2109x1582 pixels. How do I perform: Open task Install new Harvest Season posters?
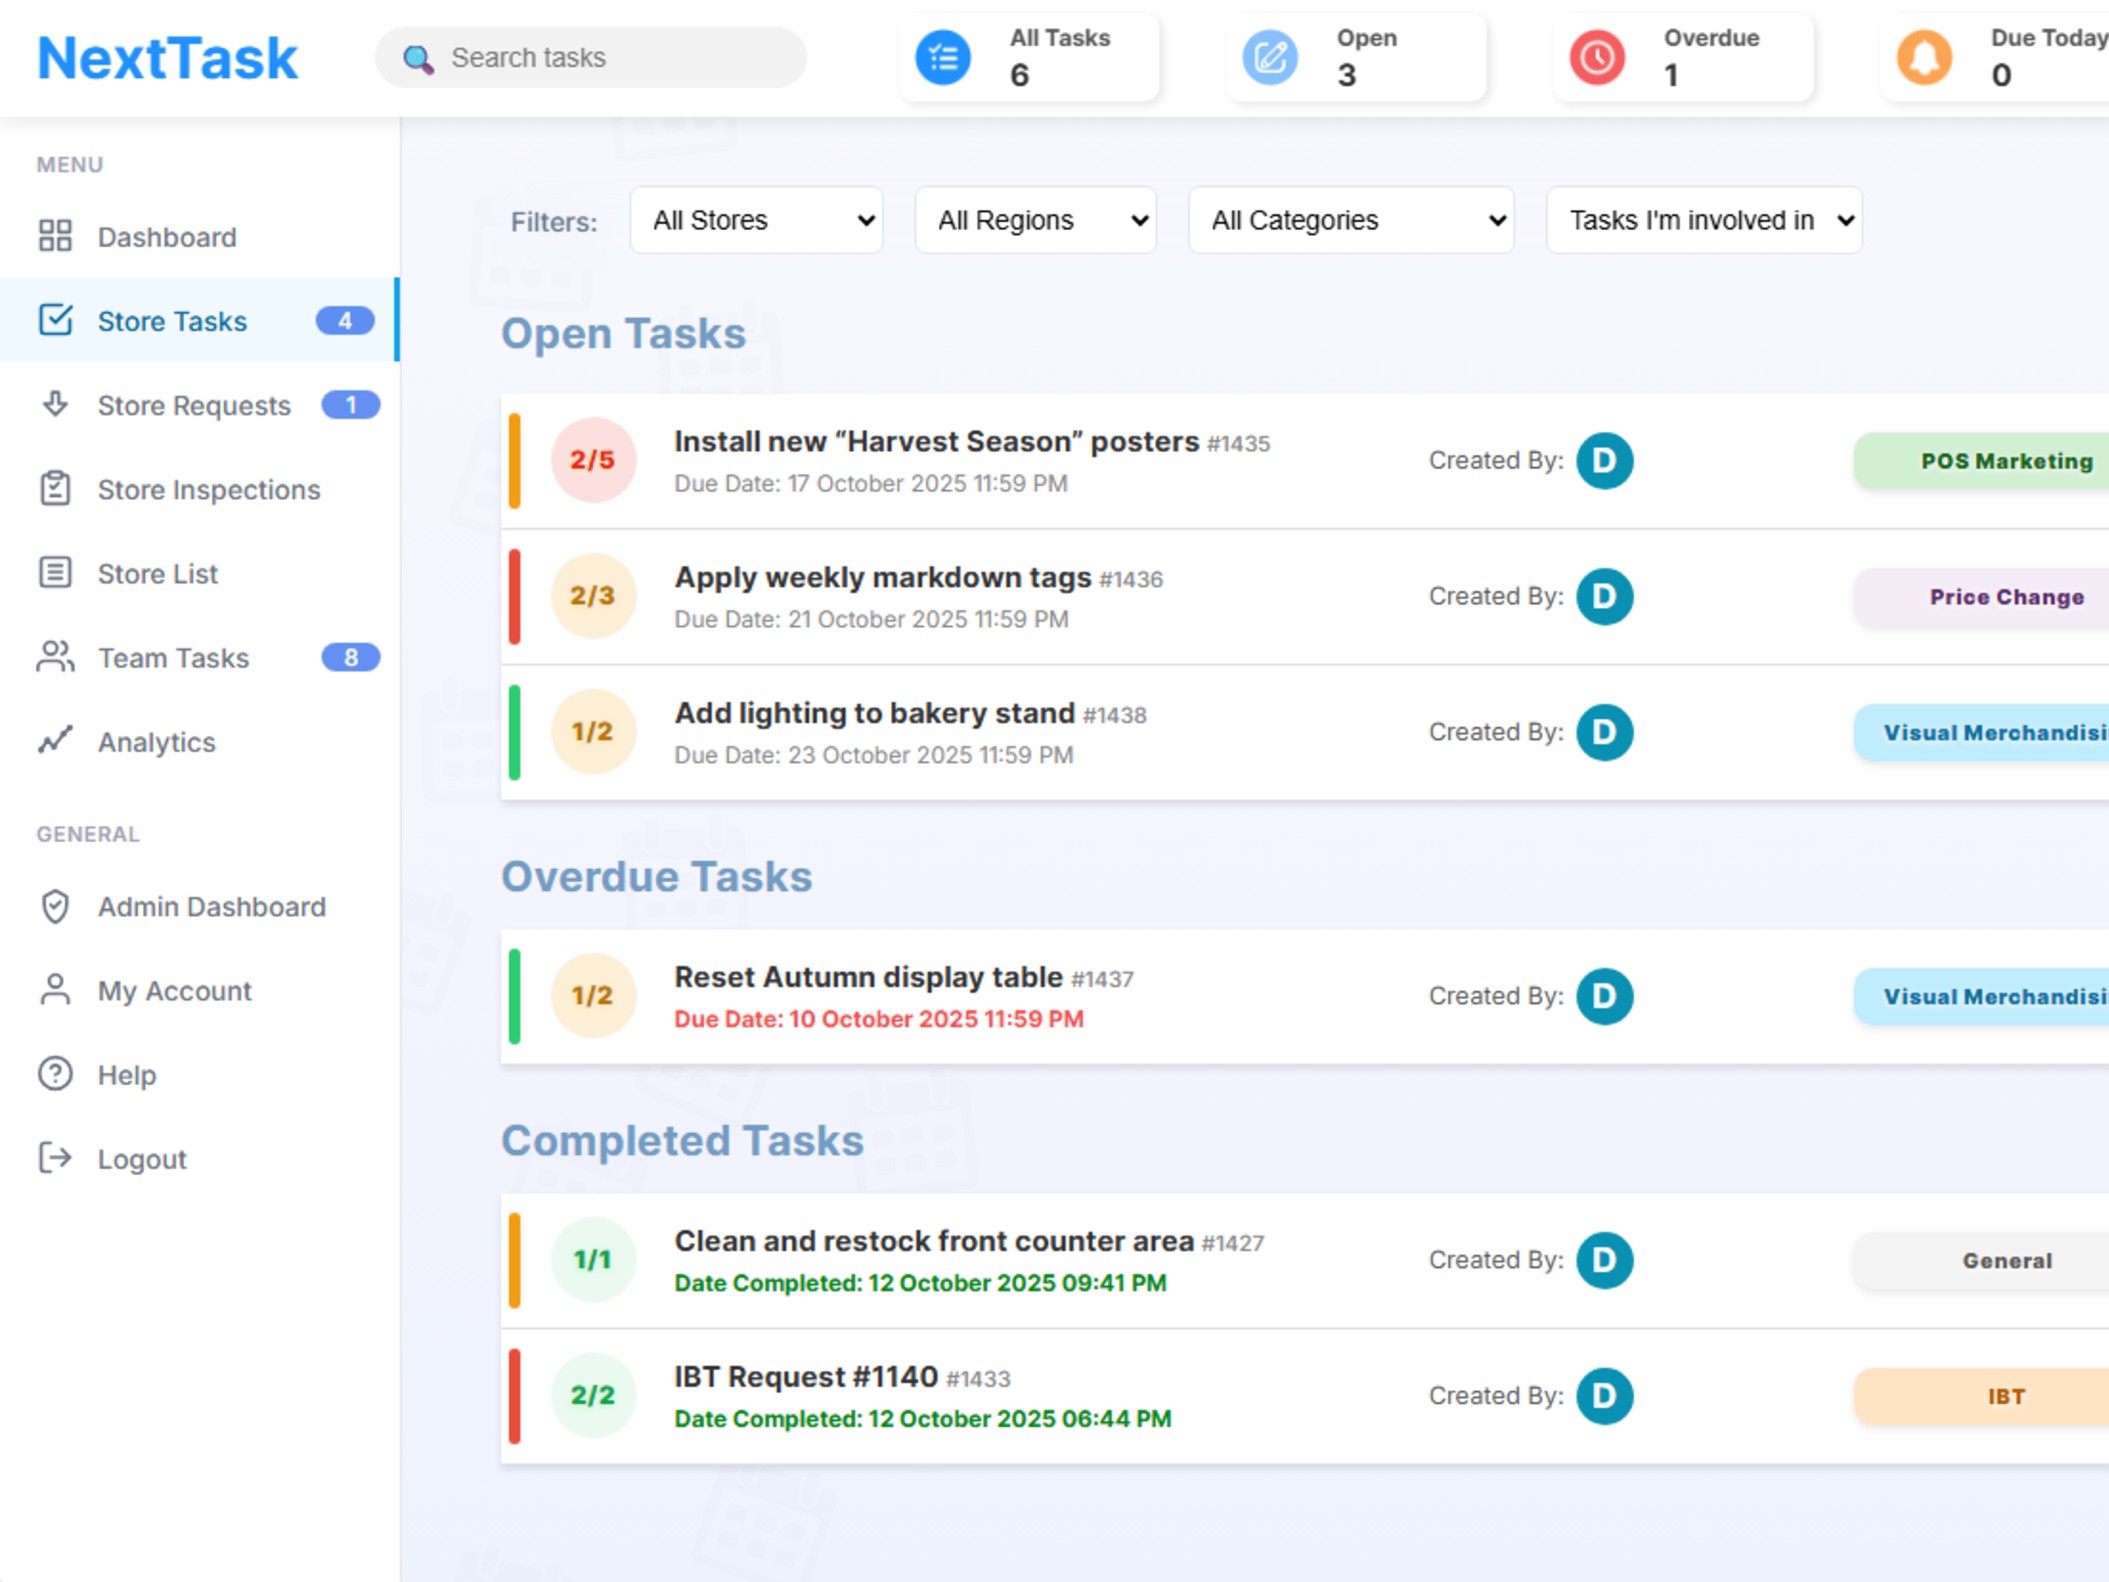[x=936, y=441]
